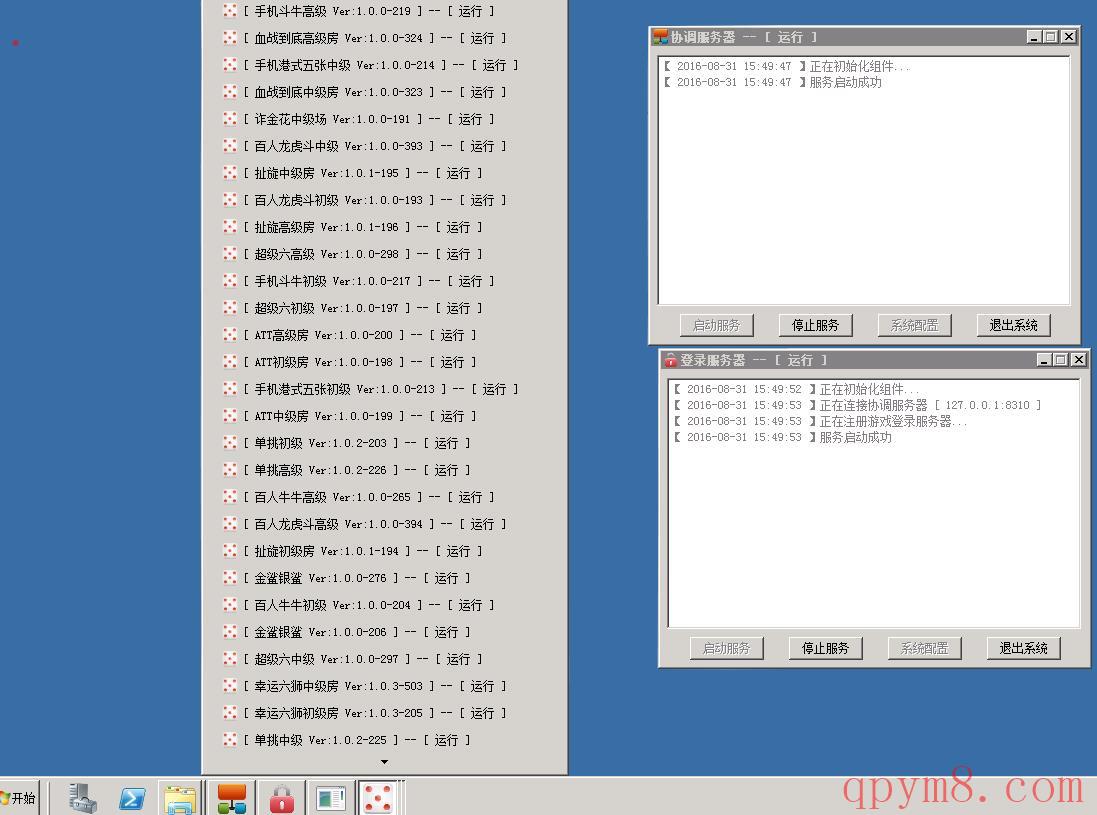Click log line 正在注册游戏登录服务器
The width and height of the screenshot is (1097, 815).
(x=819, y=421)
